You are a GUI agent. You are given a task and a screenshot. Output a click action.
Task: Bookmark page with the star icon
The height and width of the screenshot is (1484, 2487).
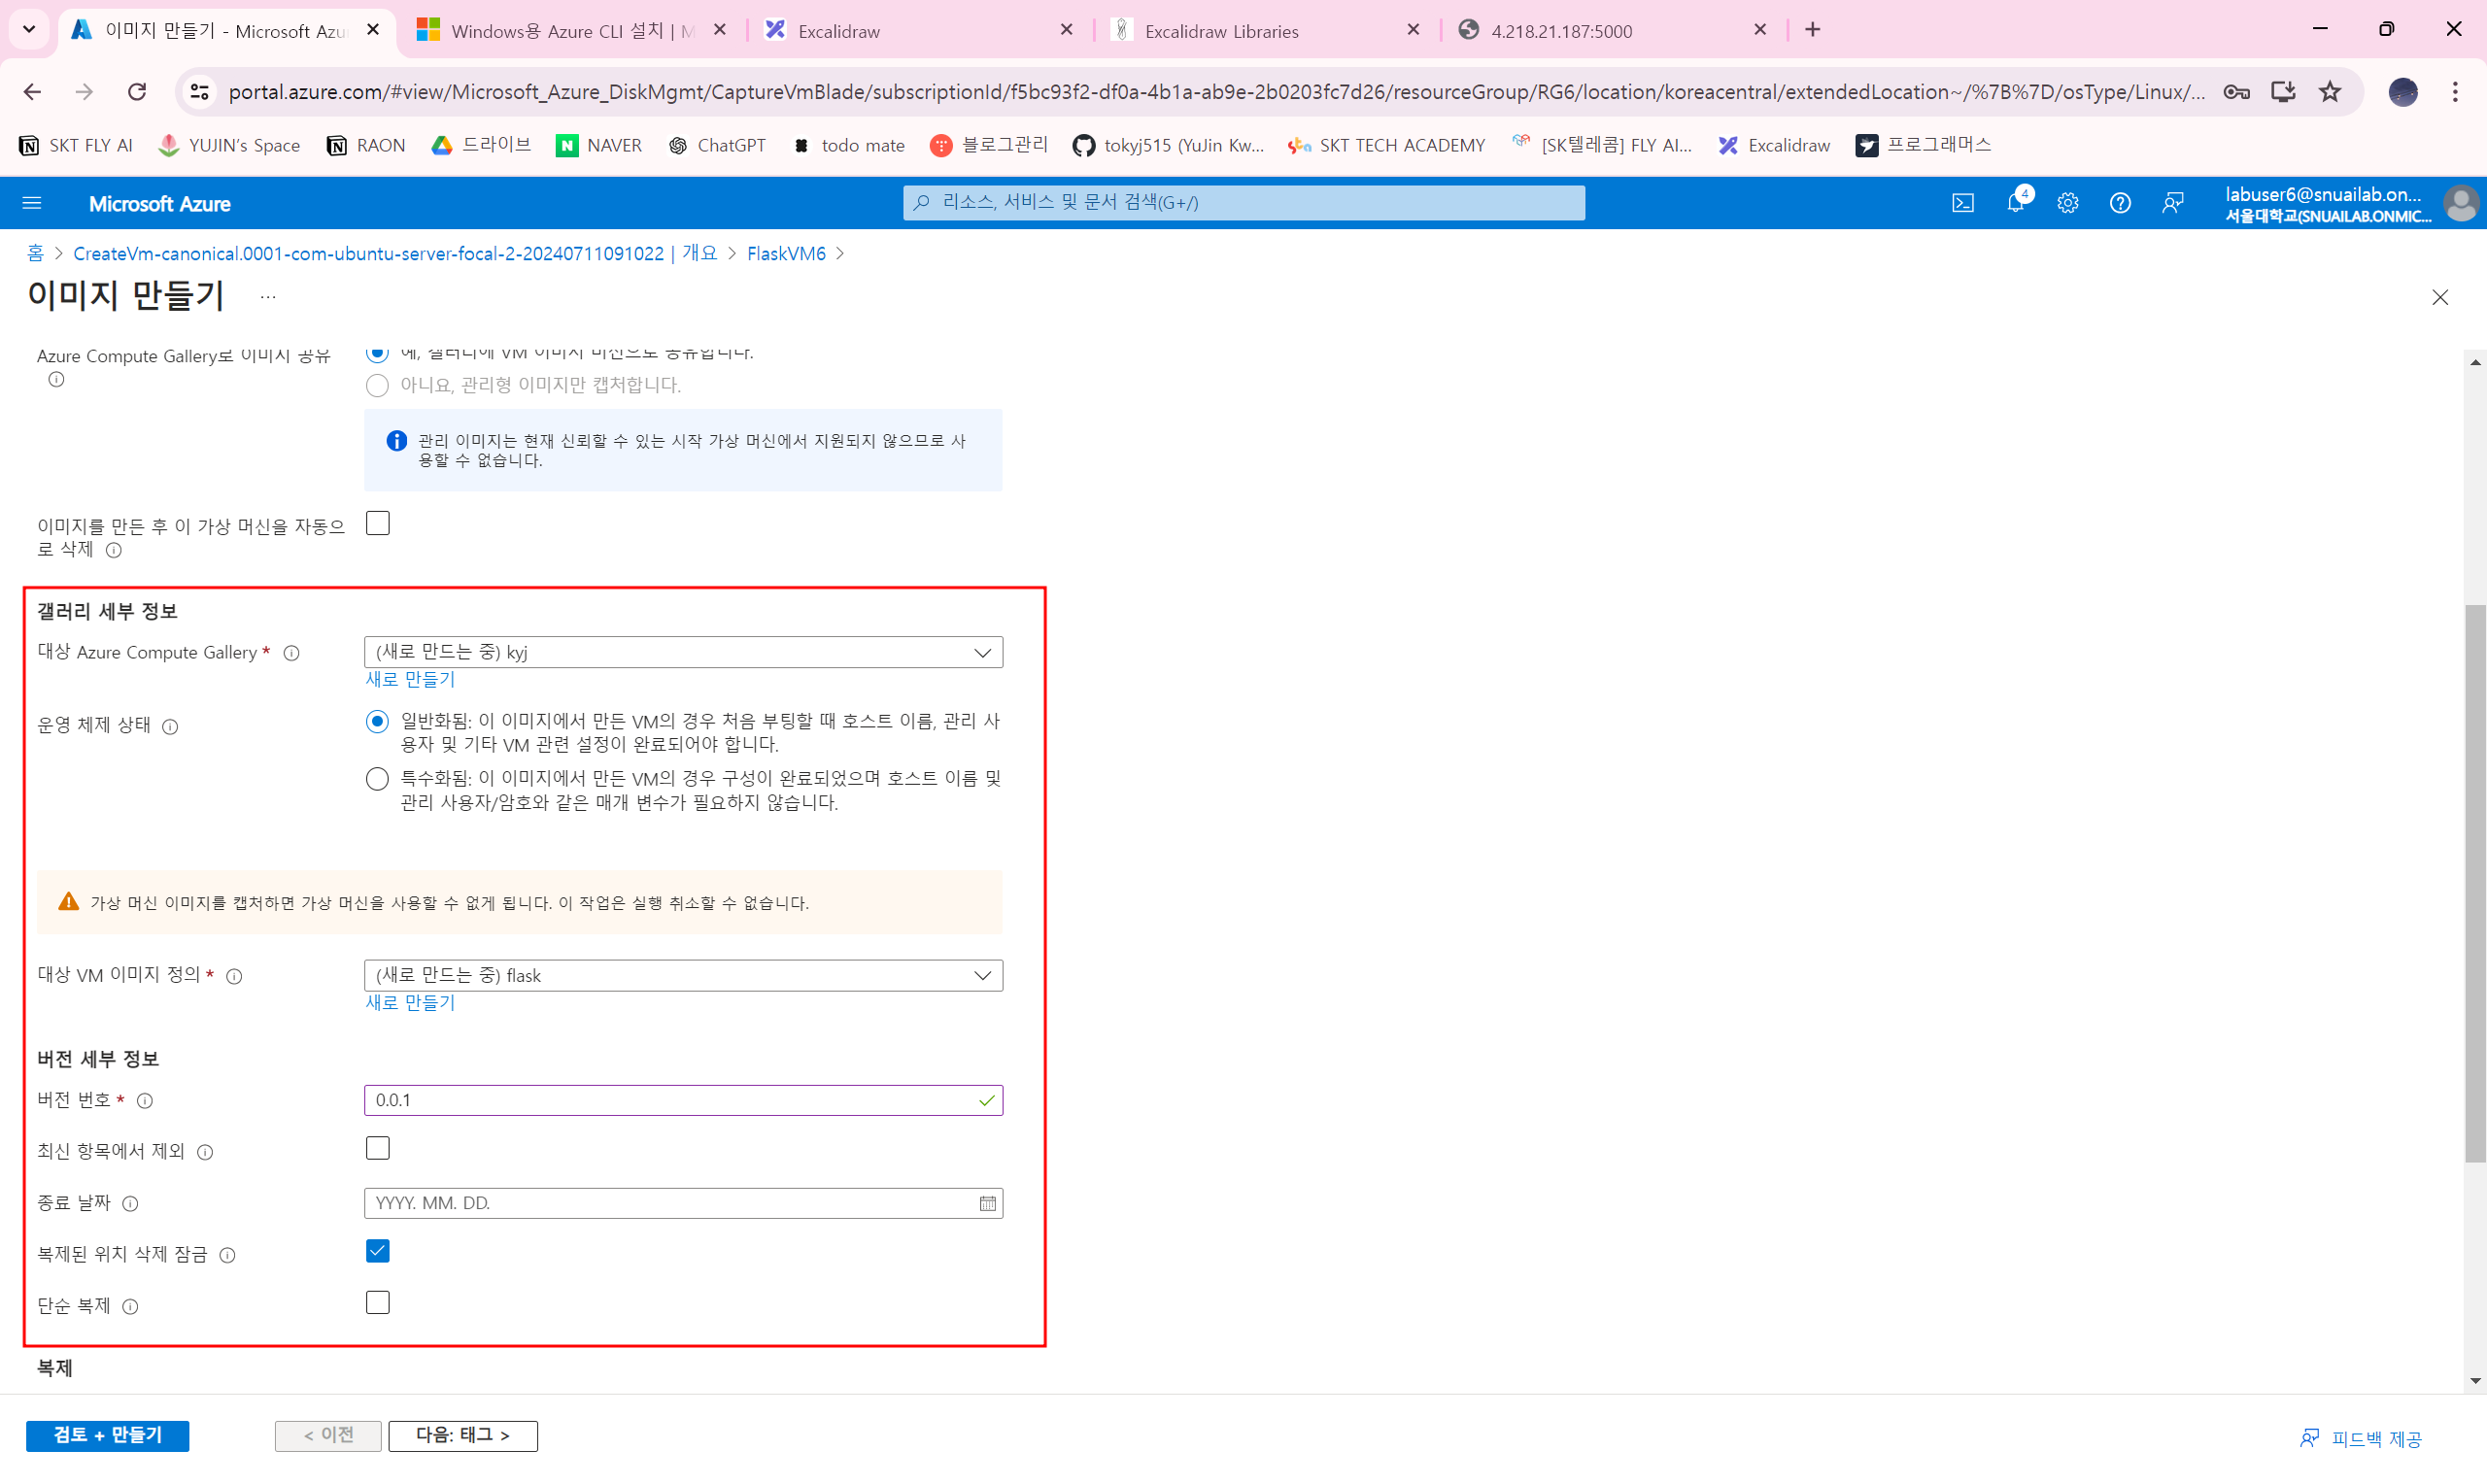[x=2330, y=92]
